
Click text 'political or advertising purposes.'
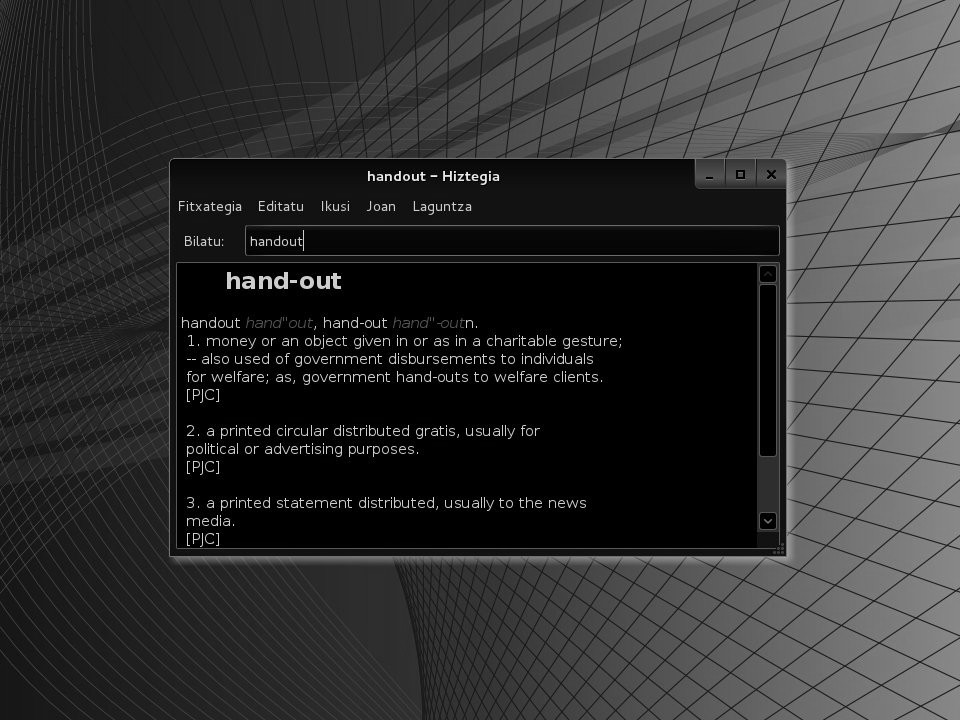click(302, 449)
